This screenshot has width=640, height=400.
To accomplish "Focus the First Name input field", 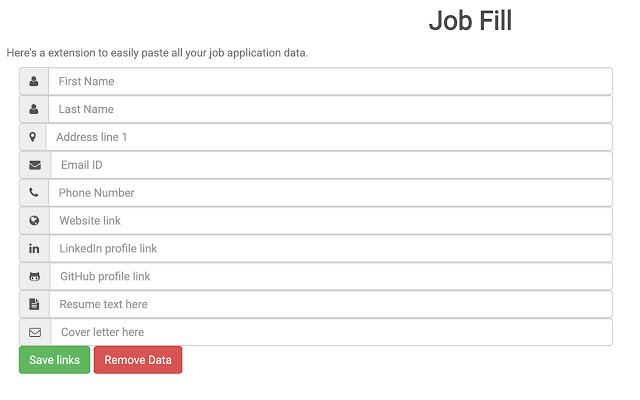I will coord(330,81).
